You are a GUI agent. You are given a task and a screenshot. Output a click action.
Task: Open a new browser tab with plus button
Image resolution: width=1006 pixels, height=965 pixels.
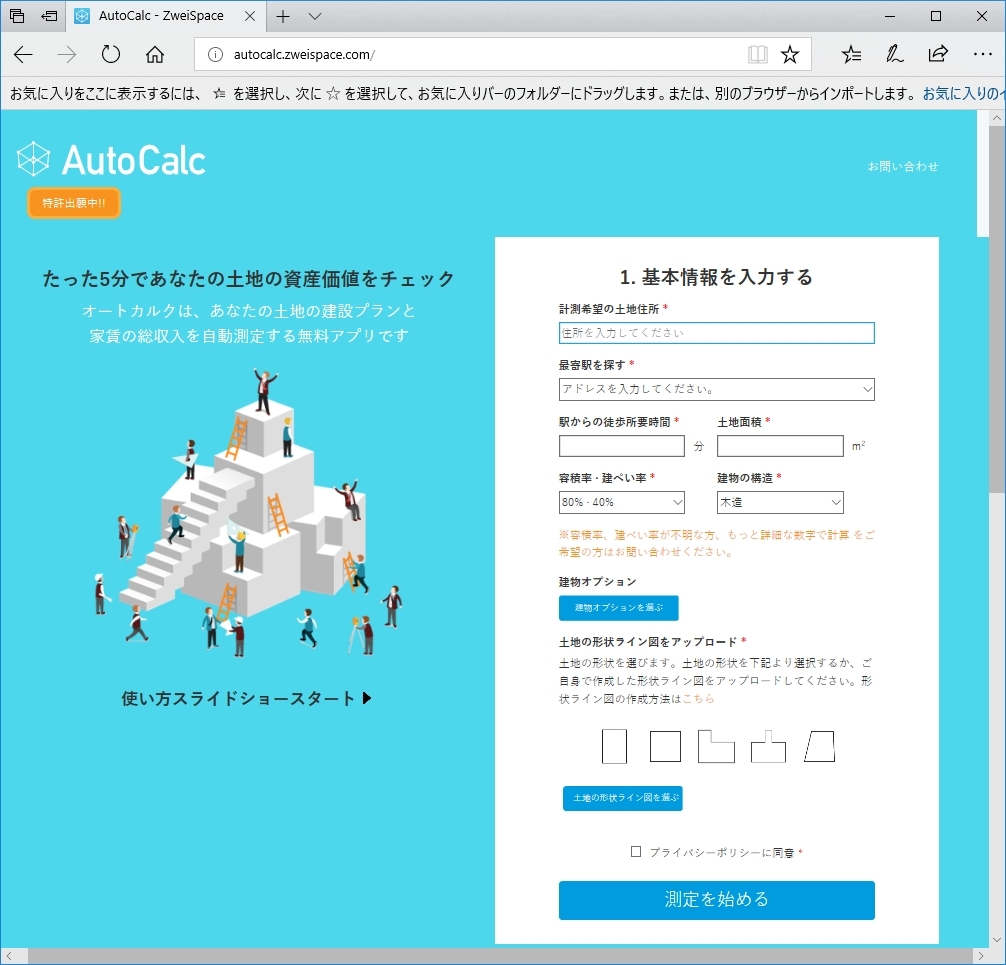284,16
